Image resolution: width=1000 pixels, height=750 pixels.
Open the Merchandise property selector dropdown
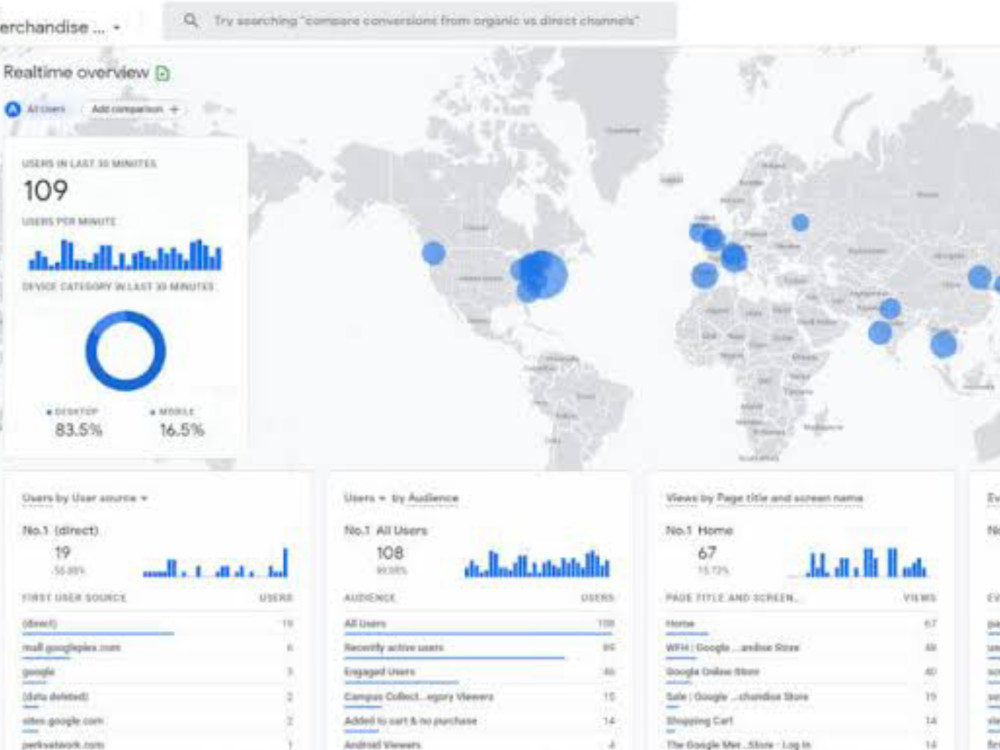(61, 27)
